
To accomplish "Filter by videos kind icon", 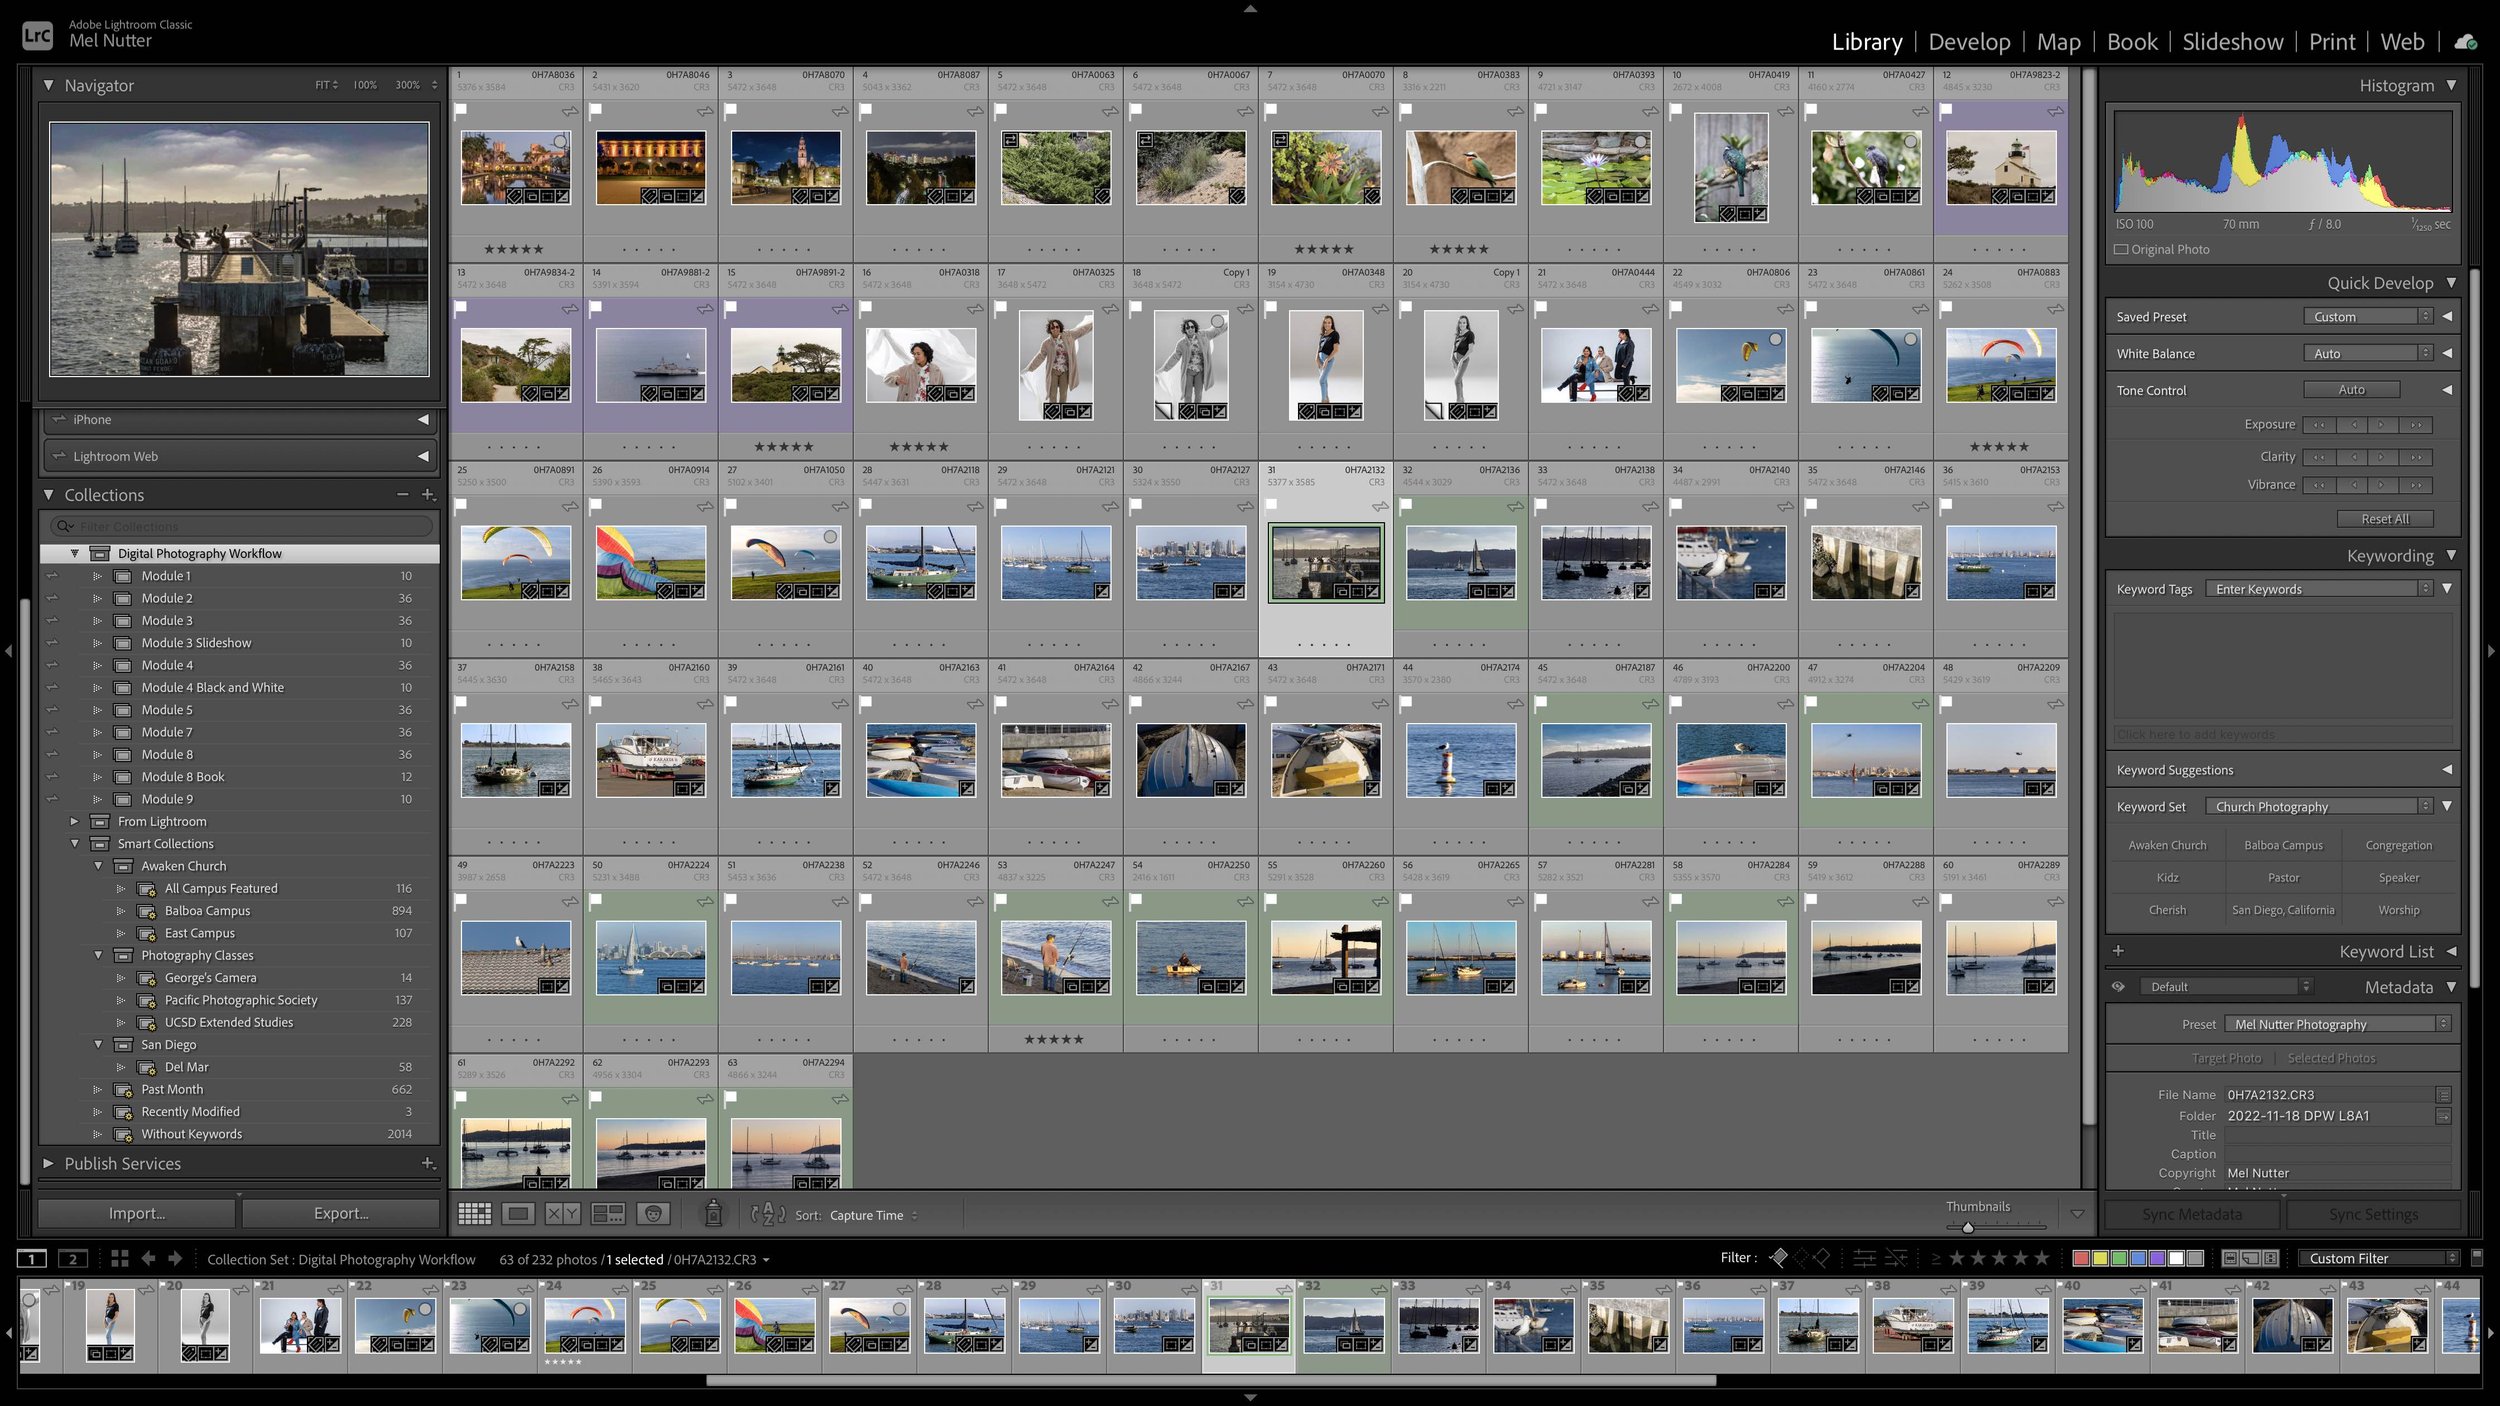I will 2270,1258.
